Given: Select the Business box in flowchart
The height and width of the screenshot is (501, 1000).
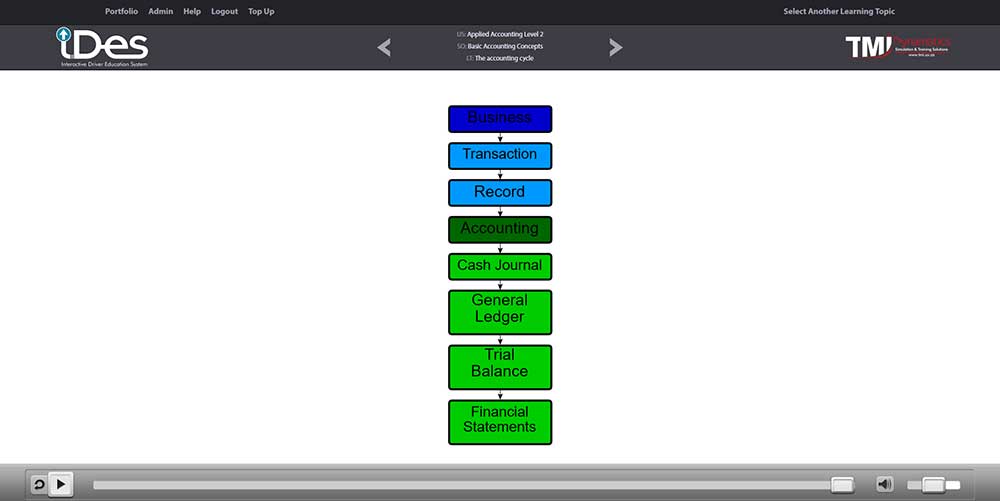Looking at the screenshot, I should pos(500,119).
